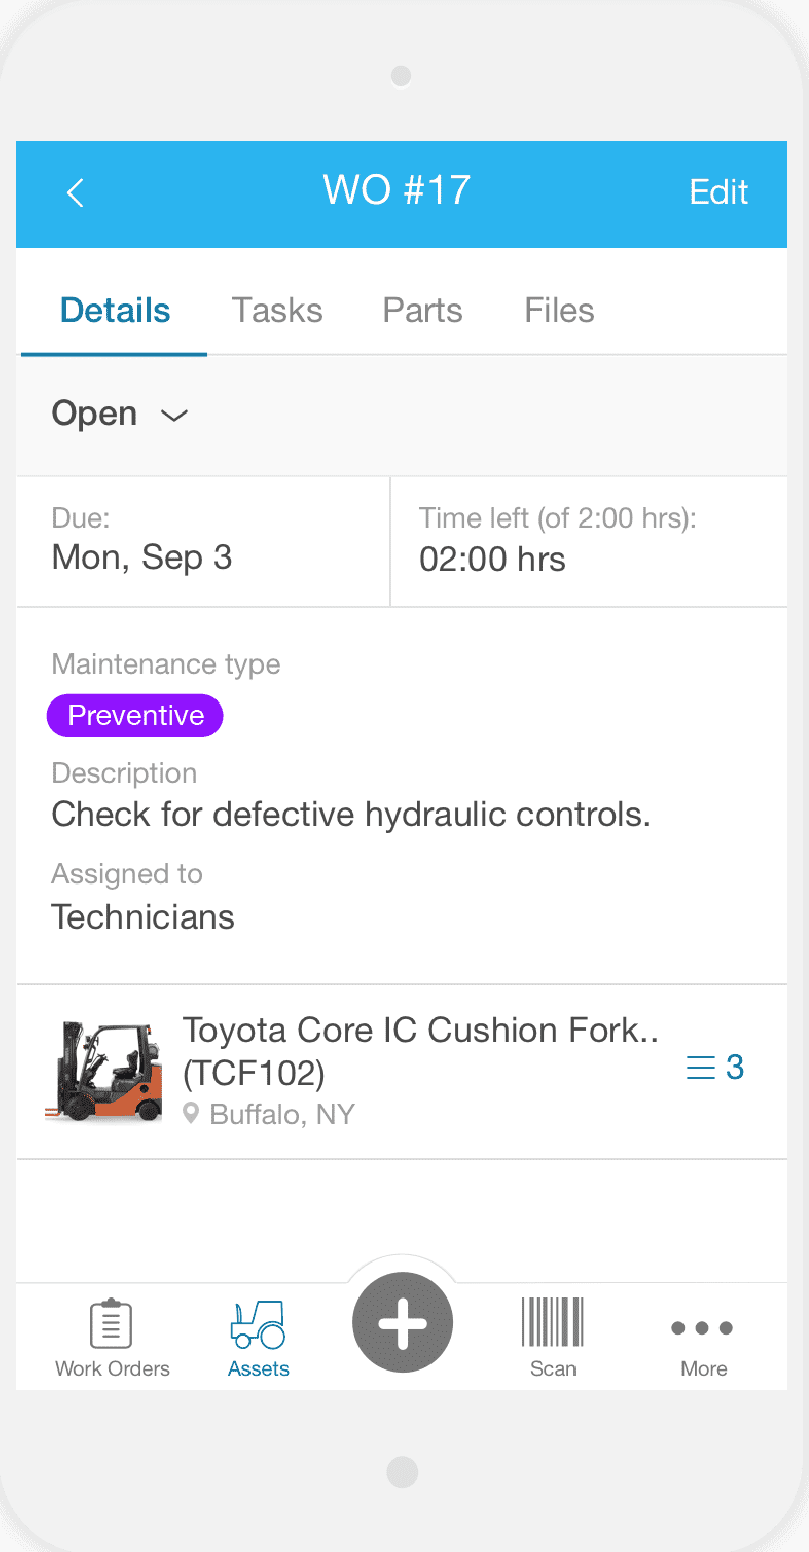Tap the Assets tractor icon

pos(258,1324)
